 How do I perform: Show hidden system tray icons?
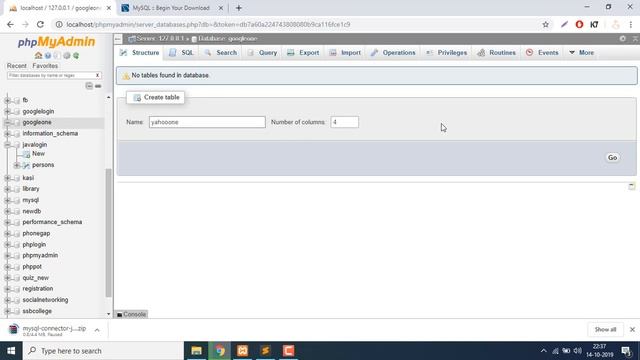pyautogui.click(x=543, y=351)
